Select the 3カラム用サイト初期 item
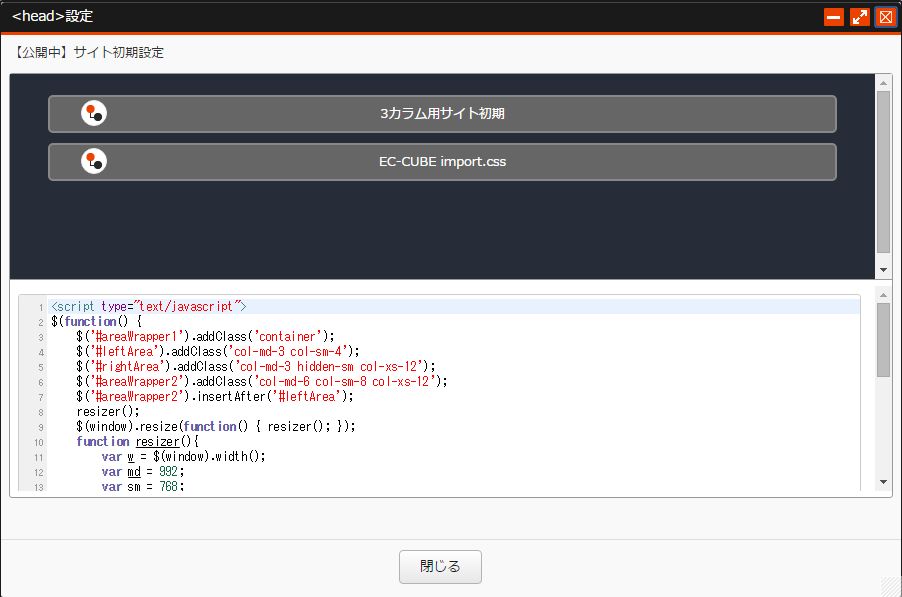The height and width of the screenshot is (597, 902). [x=442, y=114]
